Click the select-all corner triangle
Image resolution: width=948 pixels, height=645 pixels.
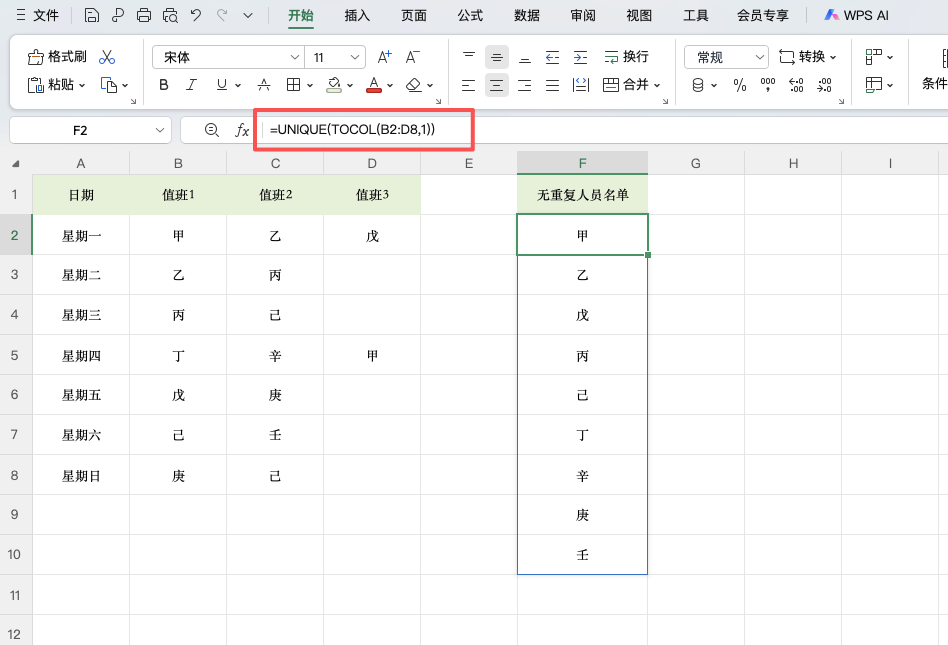[16, 164]
